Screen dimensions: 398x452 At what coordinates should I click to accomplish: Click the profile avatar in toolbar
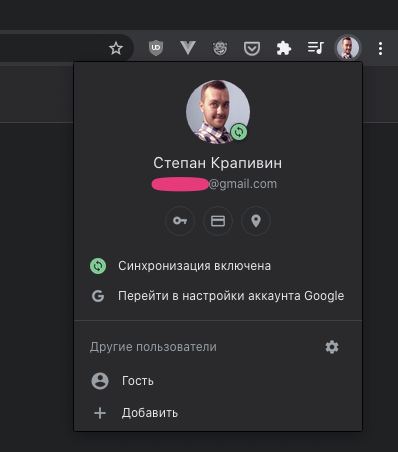(348, 48)
